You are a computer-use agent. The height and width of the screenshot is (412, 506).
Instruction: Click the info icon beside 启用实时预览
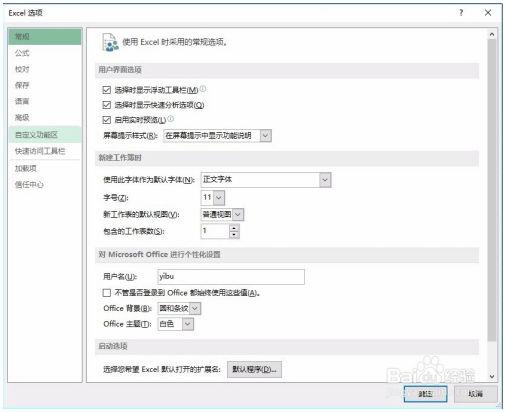[170, 118]
